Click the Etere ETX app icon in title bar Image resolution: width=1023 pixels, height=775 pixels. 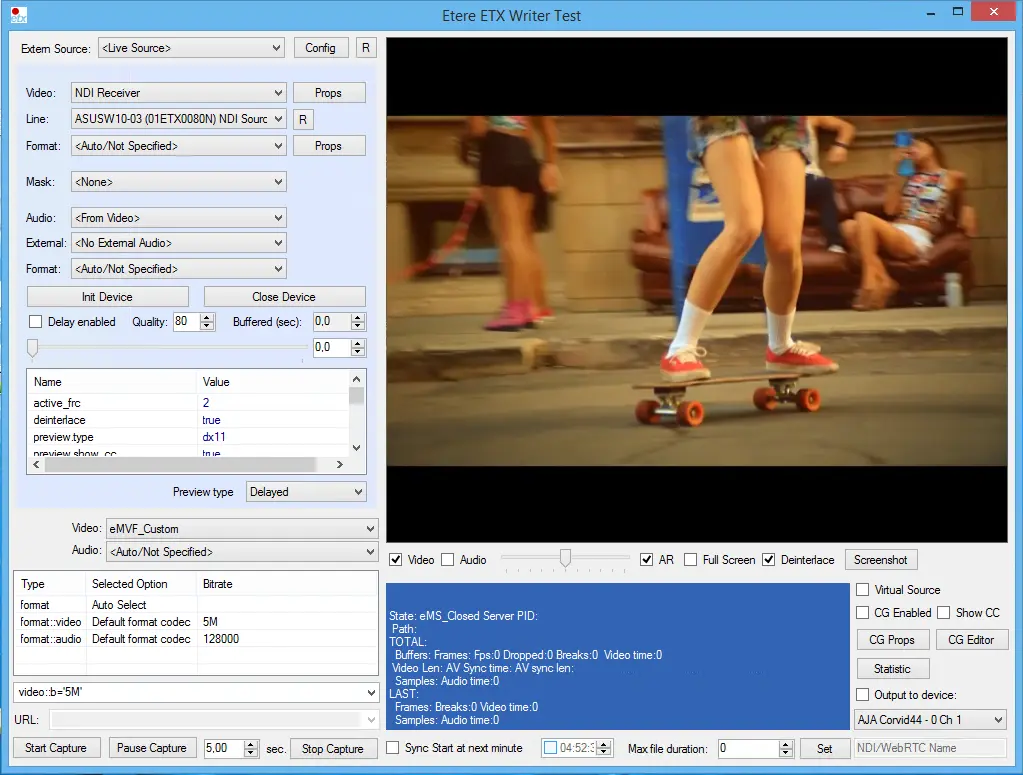tap(17, 15)
